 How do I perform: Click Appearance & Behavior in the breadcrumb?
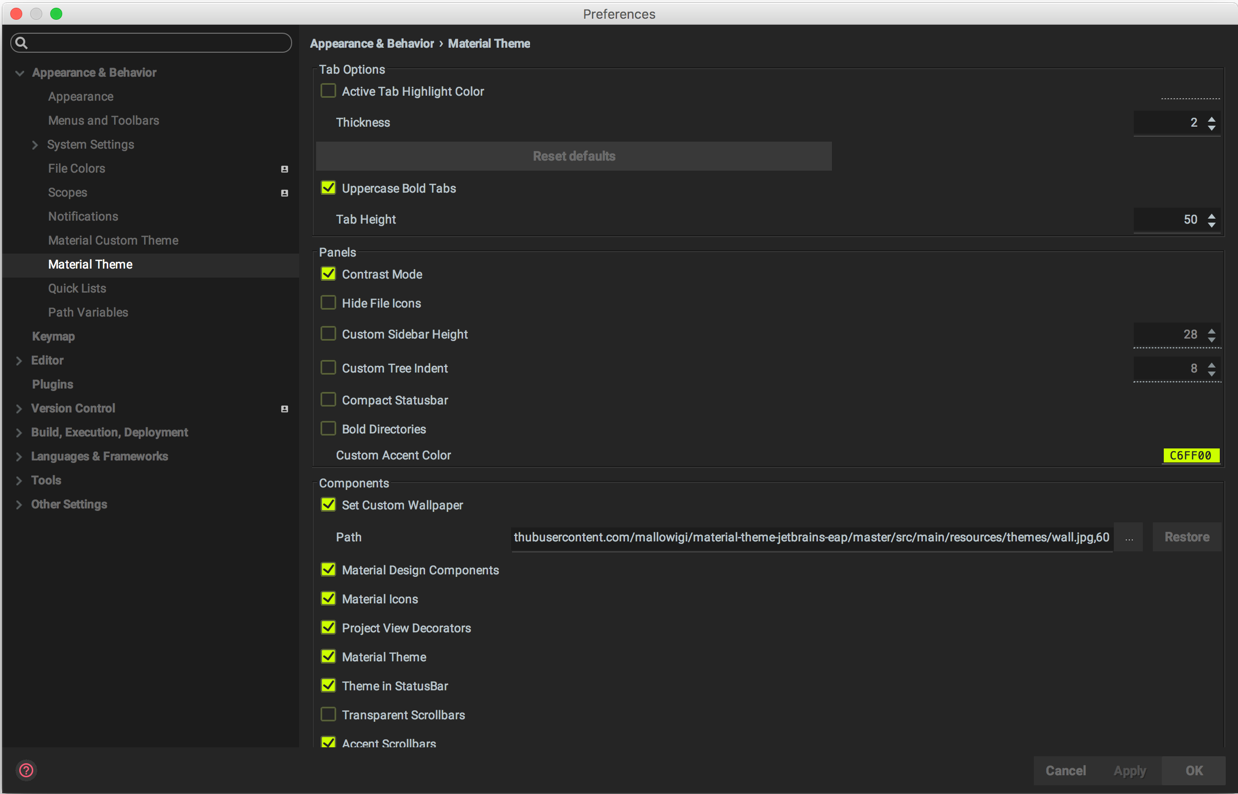(x=372, y=44)
